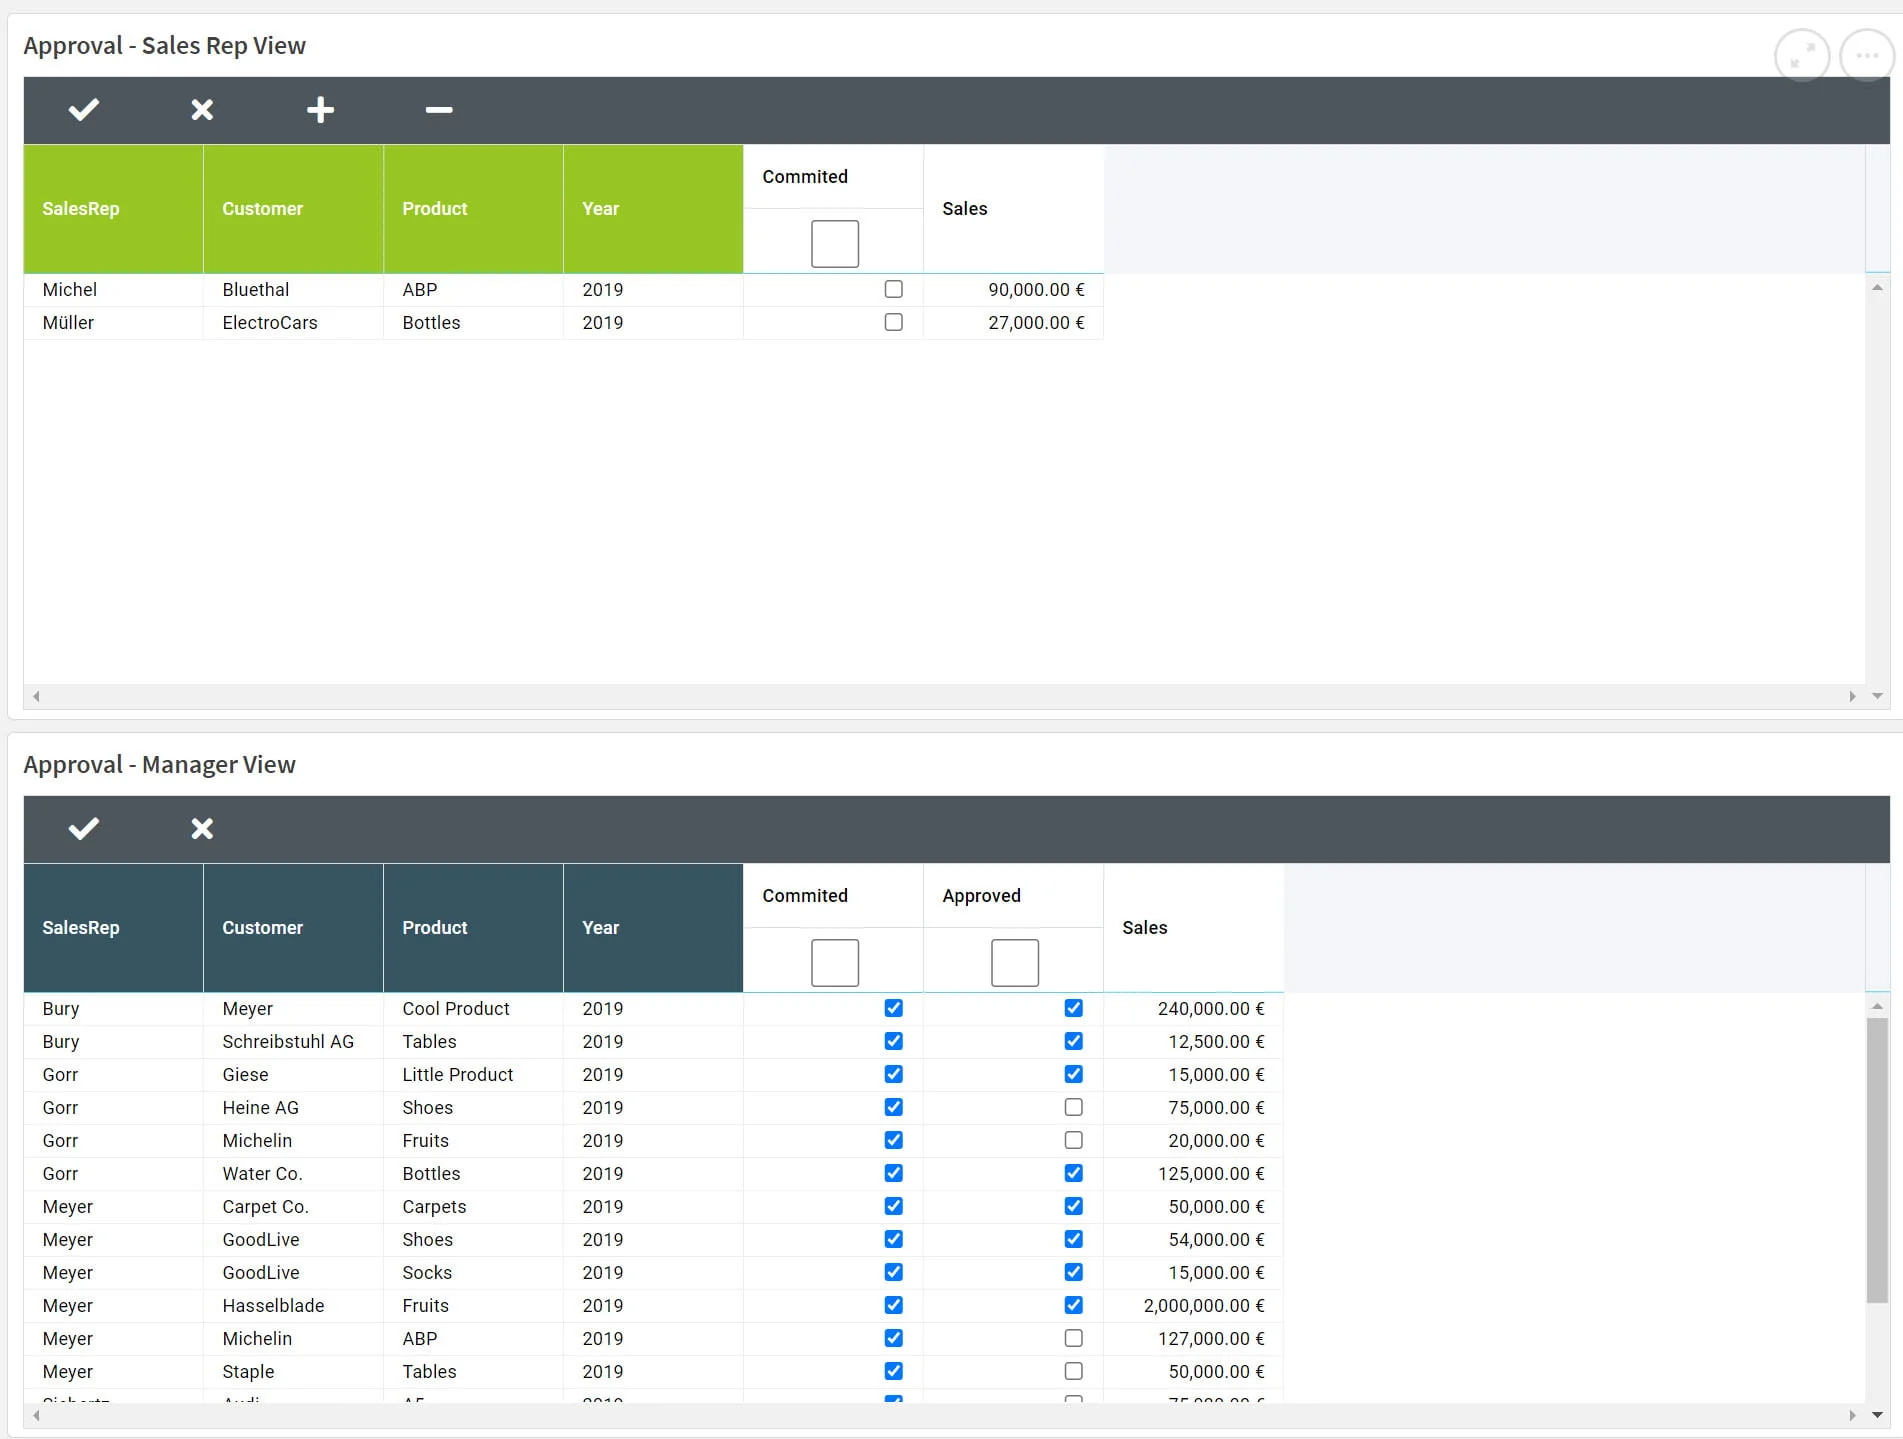Enable Approved for Gorr Heine AG Shoes
The image size is (1903, 1439).
click(1073, 1108)
